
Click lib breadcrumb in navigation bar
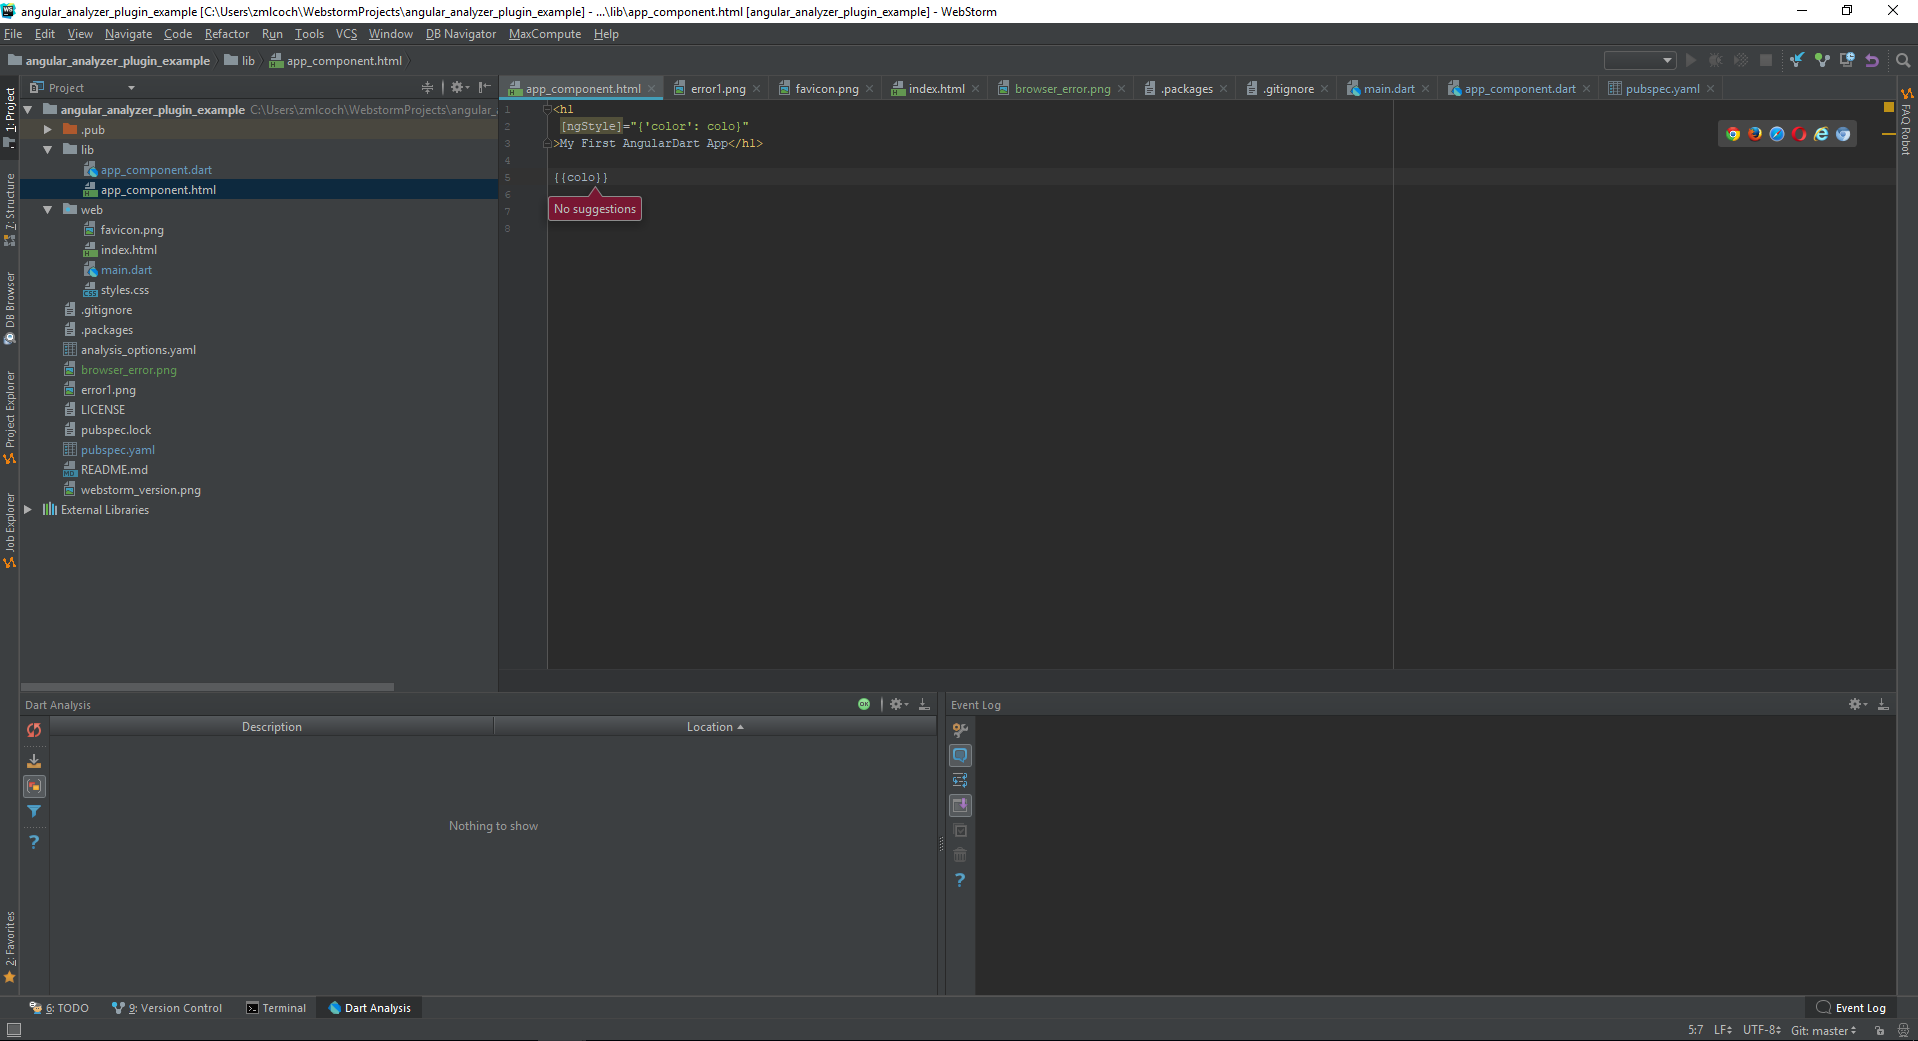point(240,60)
